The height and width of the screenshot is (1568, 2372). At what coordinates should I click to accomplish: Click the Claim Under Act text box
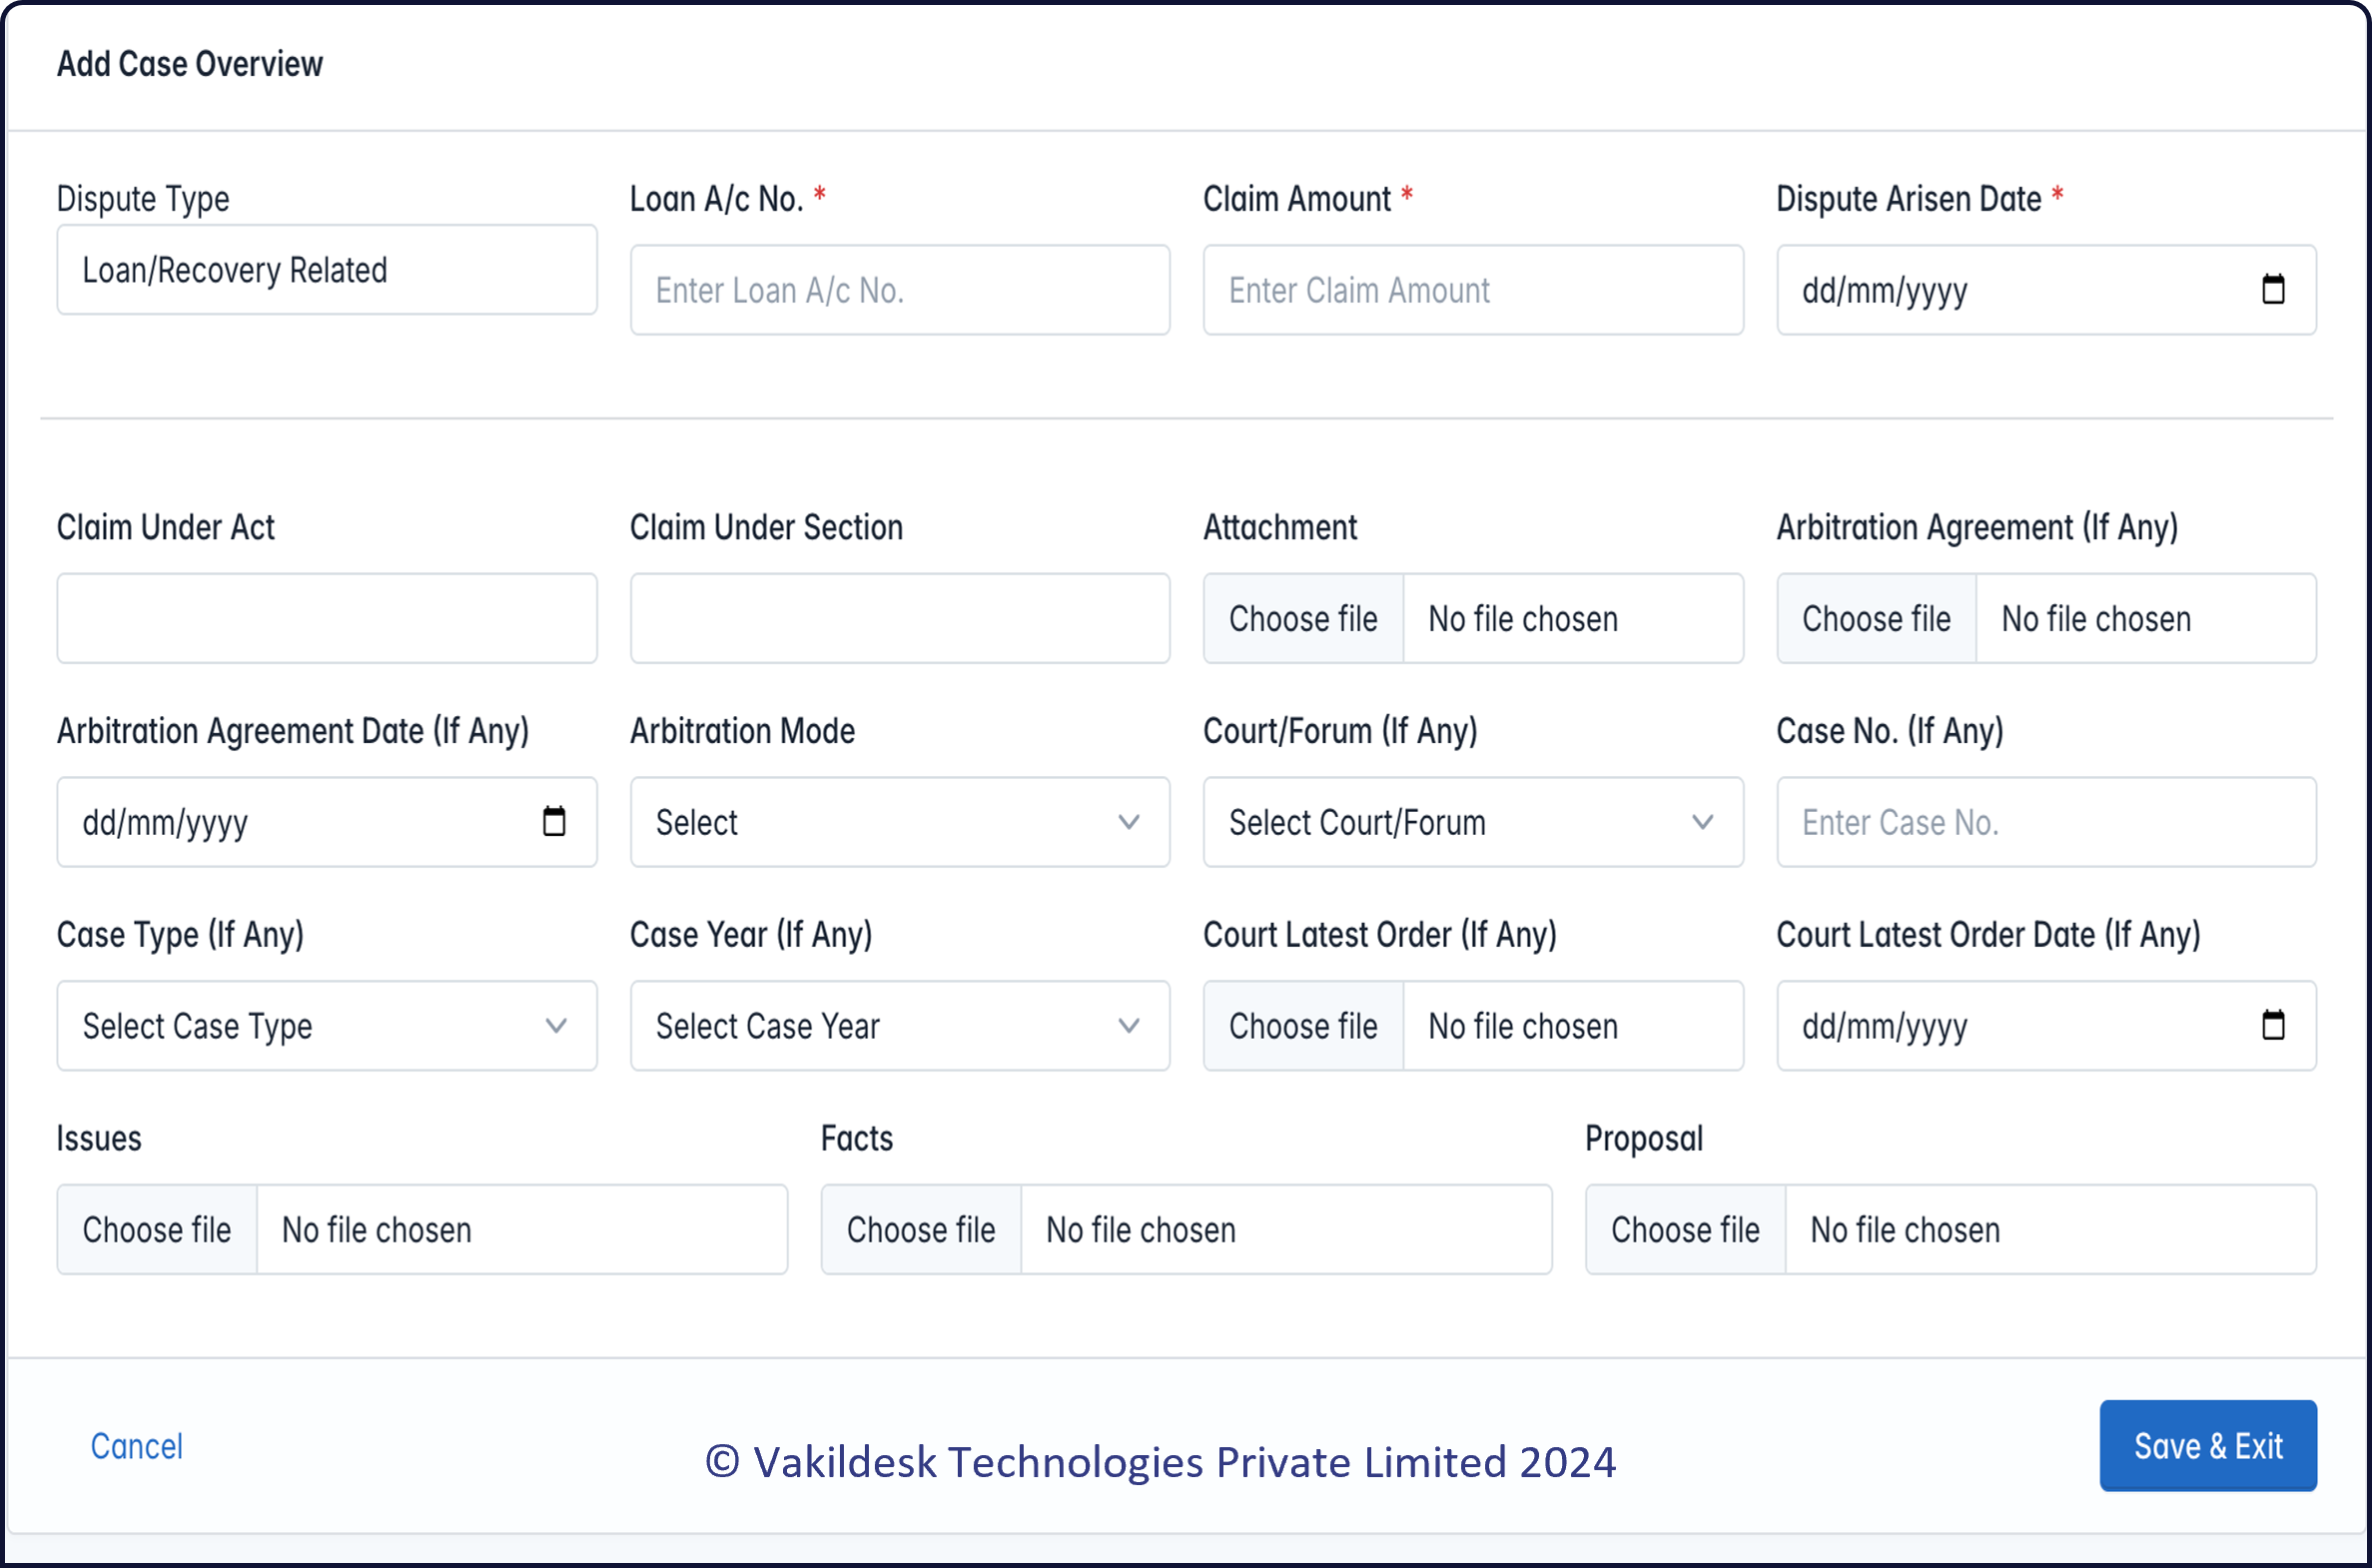327,618
